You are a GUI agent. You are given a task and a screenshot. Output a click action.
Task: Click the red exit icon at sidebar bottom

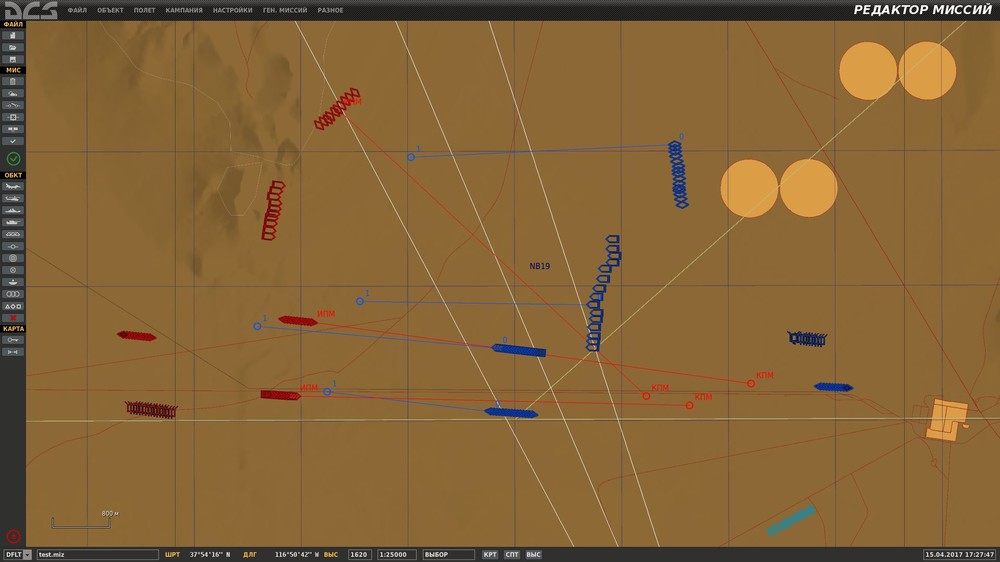coord(13,536)
